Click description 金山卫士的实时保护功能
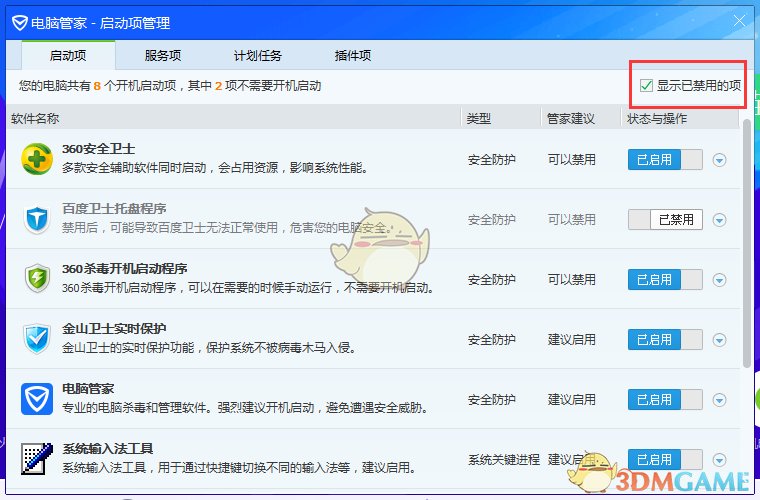 tap(209, 347)
